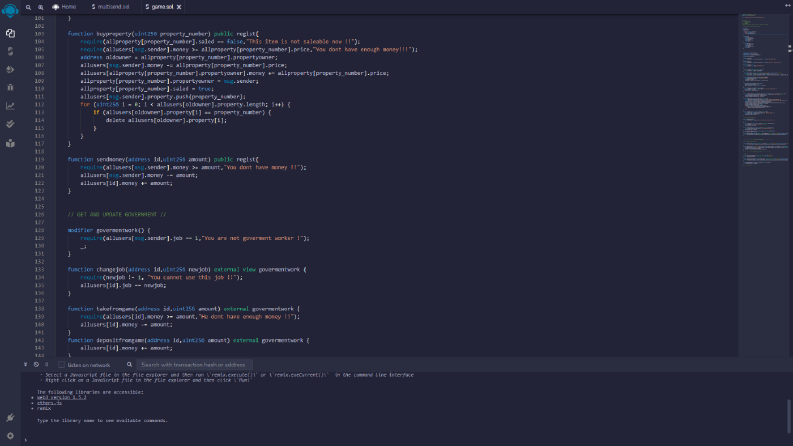793x446 pixels.
Task: Select the game.sol tab
Action: tap(160, 7)
